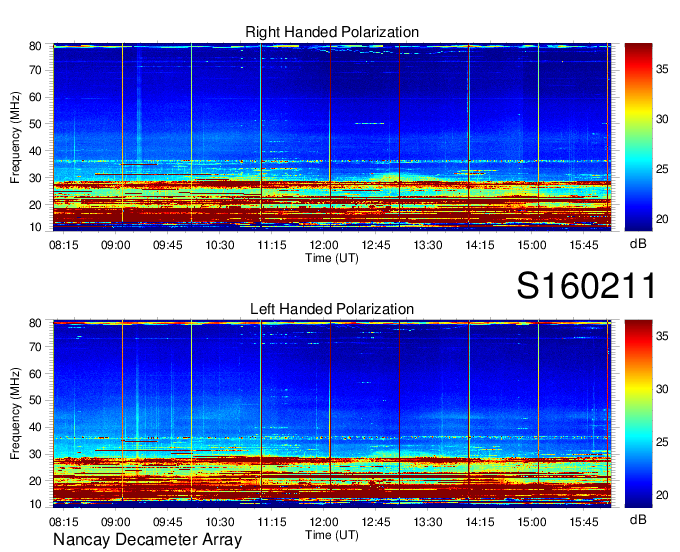Select the S160211 observation label
This screenshot has height=552, width=680.
(x=586, y=285)
